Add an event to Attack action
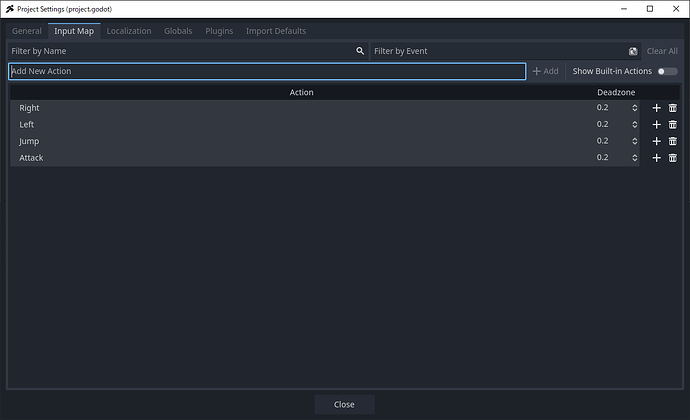 656,158
